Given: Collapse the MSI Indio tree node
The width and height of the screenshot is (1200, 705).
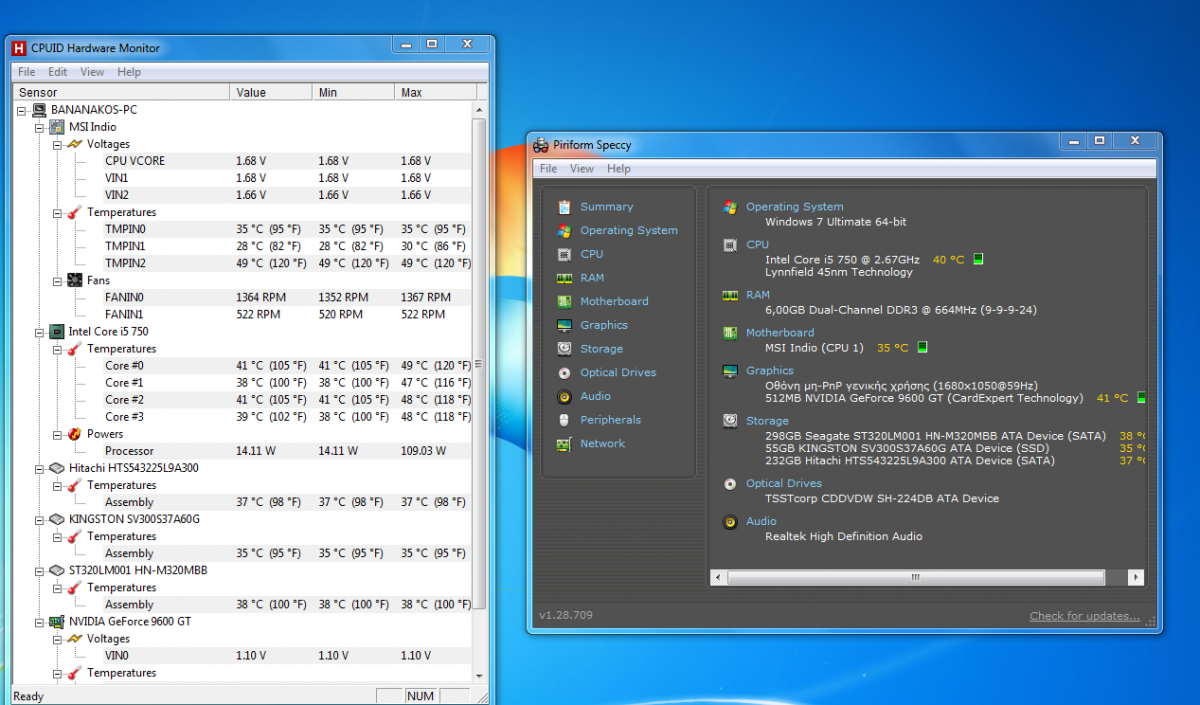Looking at the screenshot, I should pyautogui.click(x=40, y=127).
